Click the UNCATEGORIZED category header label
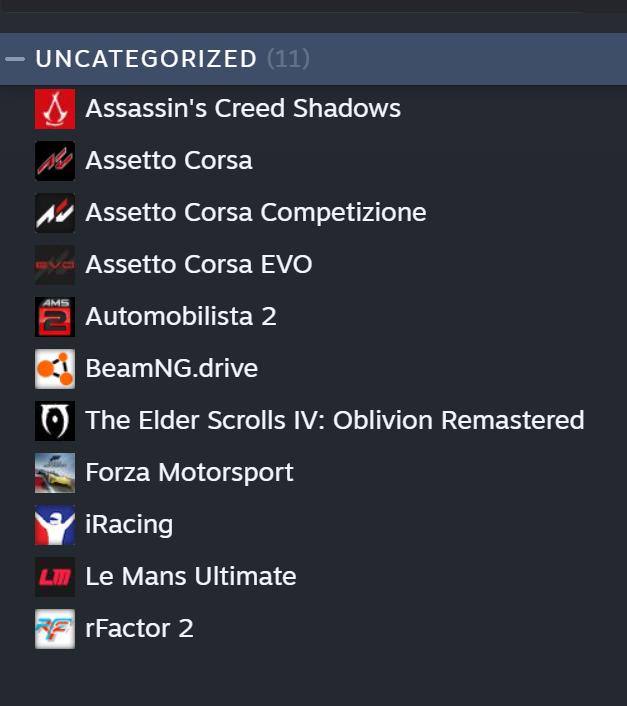The image size is (627, 706). coord(146,59)
